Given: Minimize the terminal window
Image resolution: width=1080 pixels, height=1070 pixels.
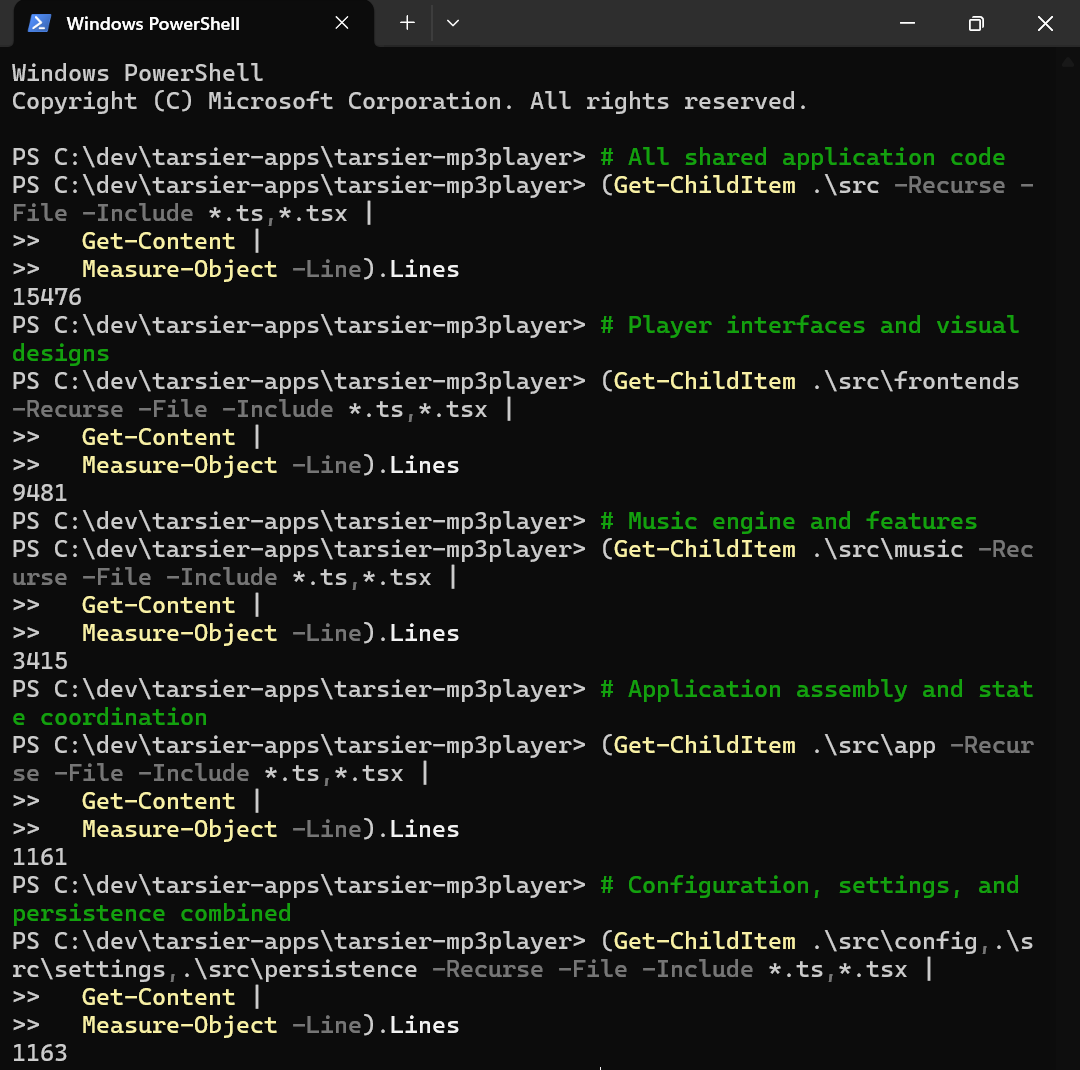Looking at the screenshot, I should click(x=907, y=23).
